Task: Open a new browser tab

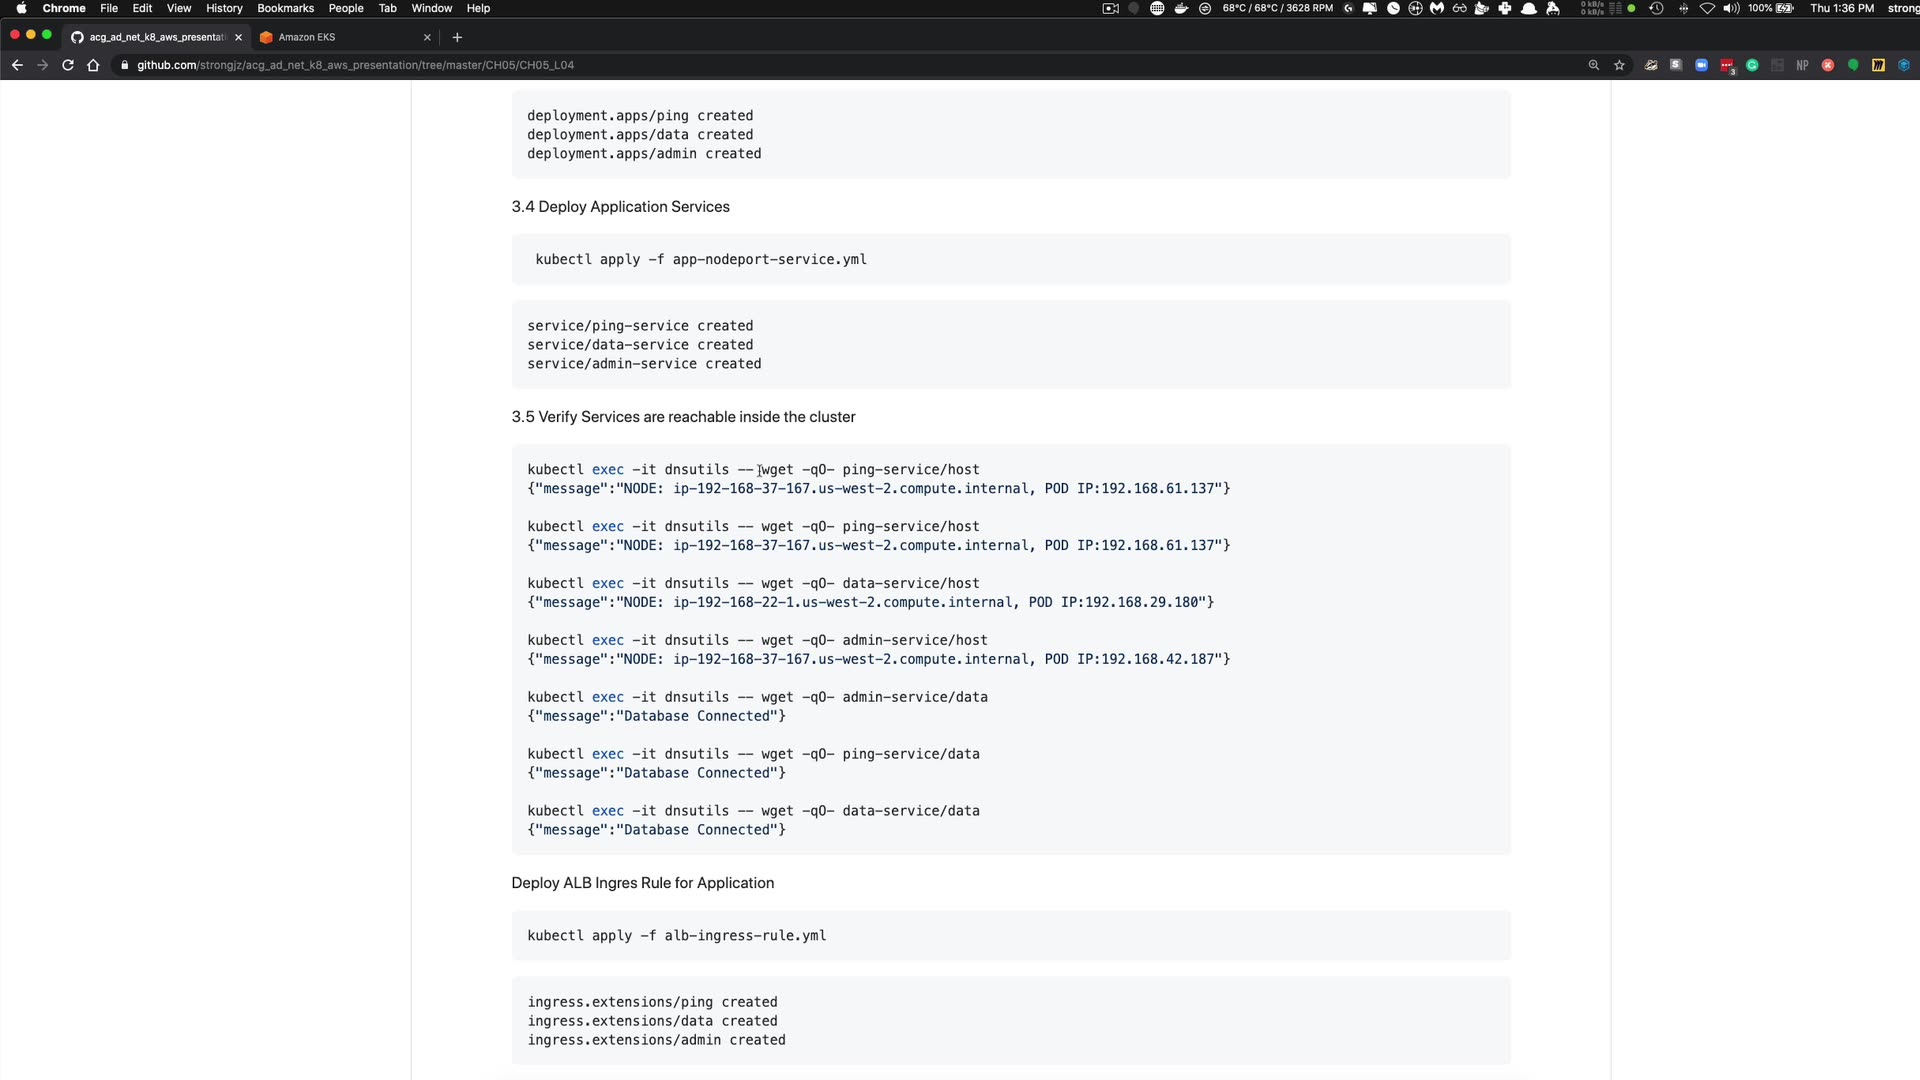Action: (457, 37)
